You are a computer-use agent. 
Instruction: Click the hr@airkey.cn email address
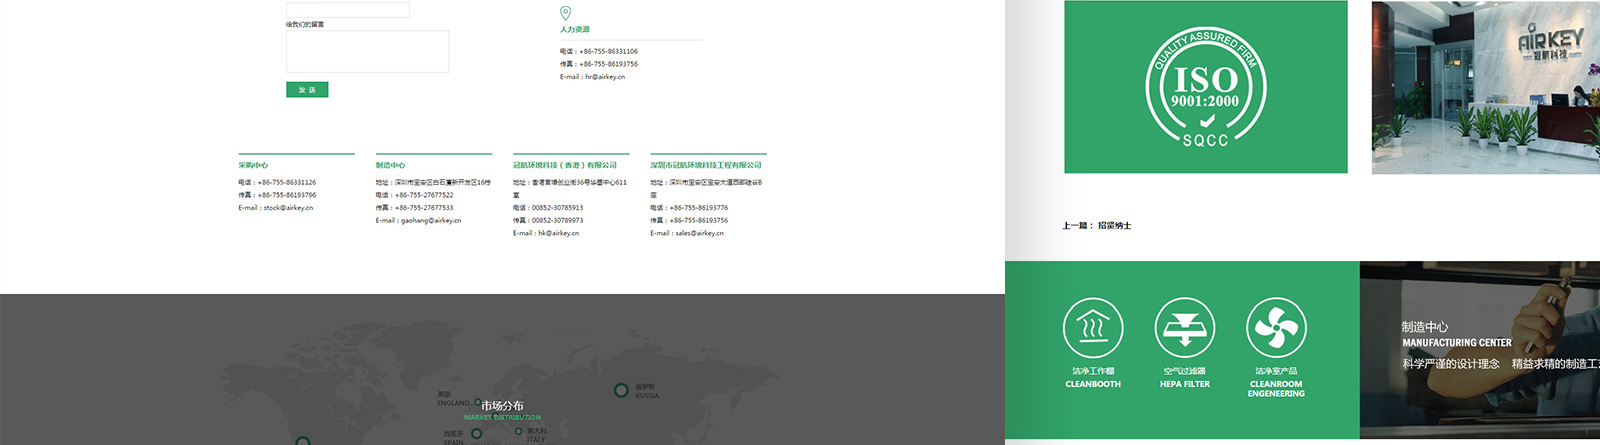(x=604, y=77)
